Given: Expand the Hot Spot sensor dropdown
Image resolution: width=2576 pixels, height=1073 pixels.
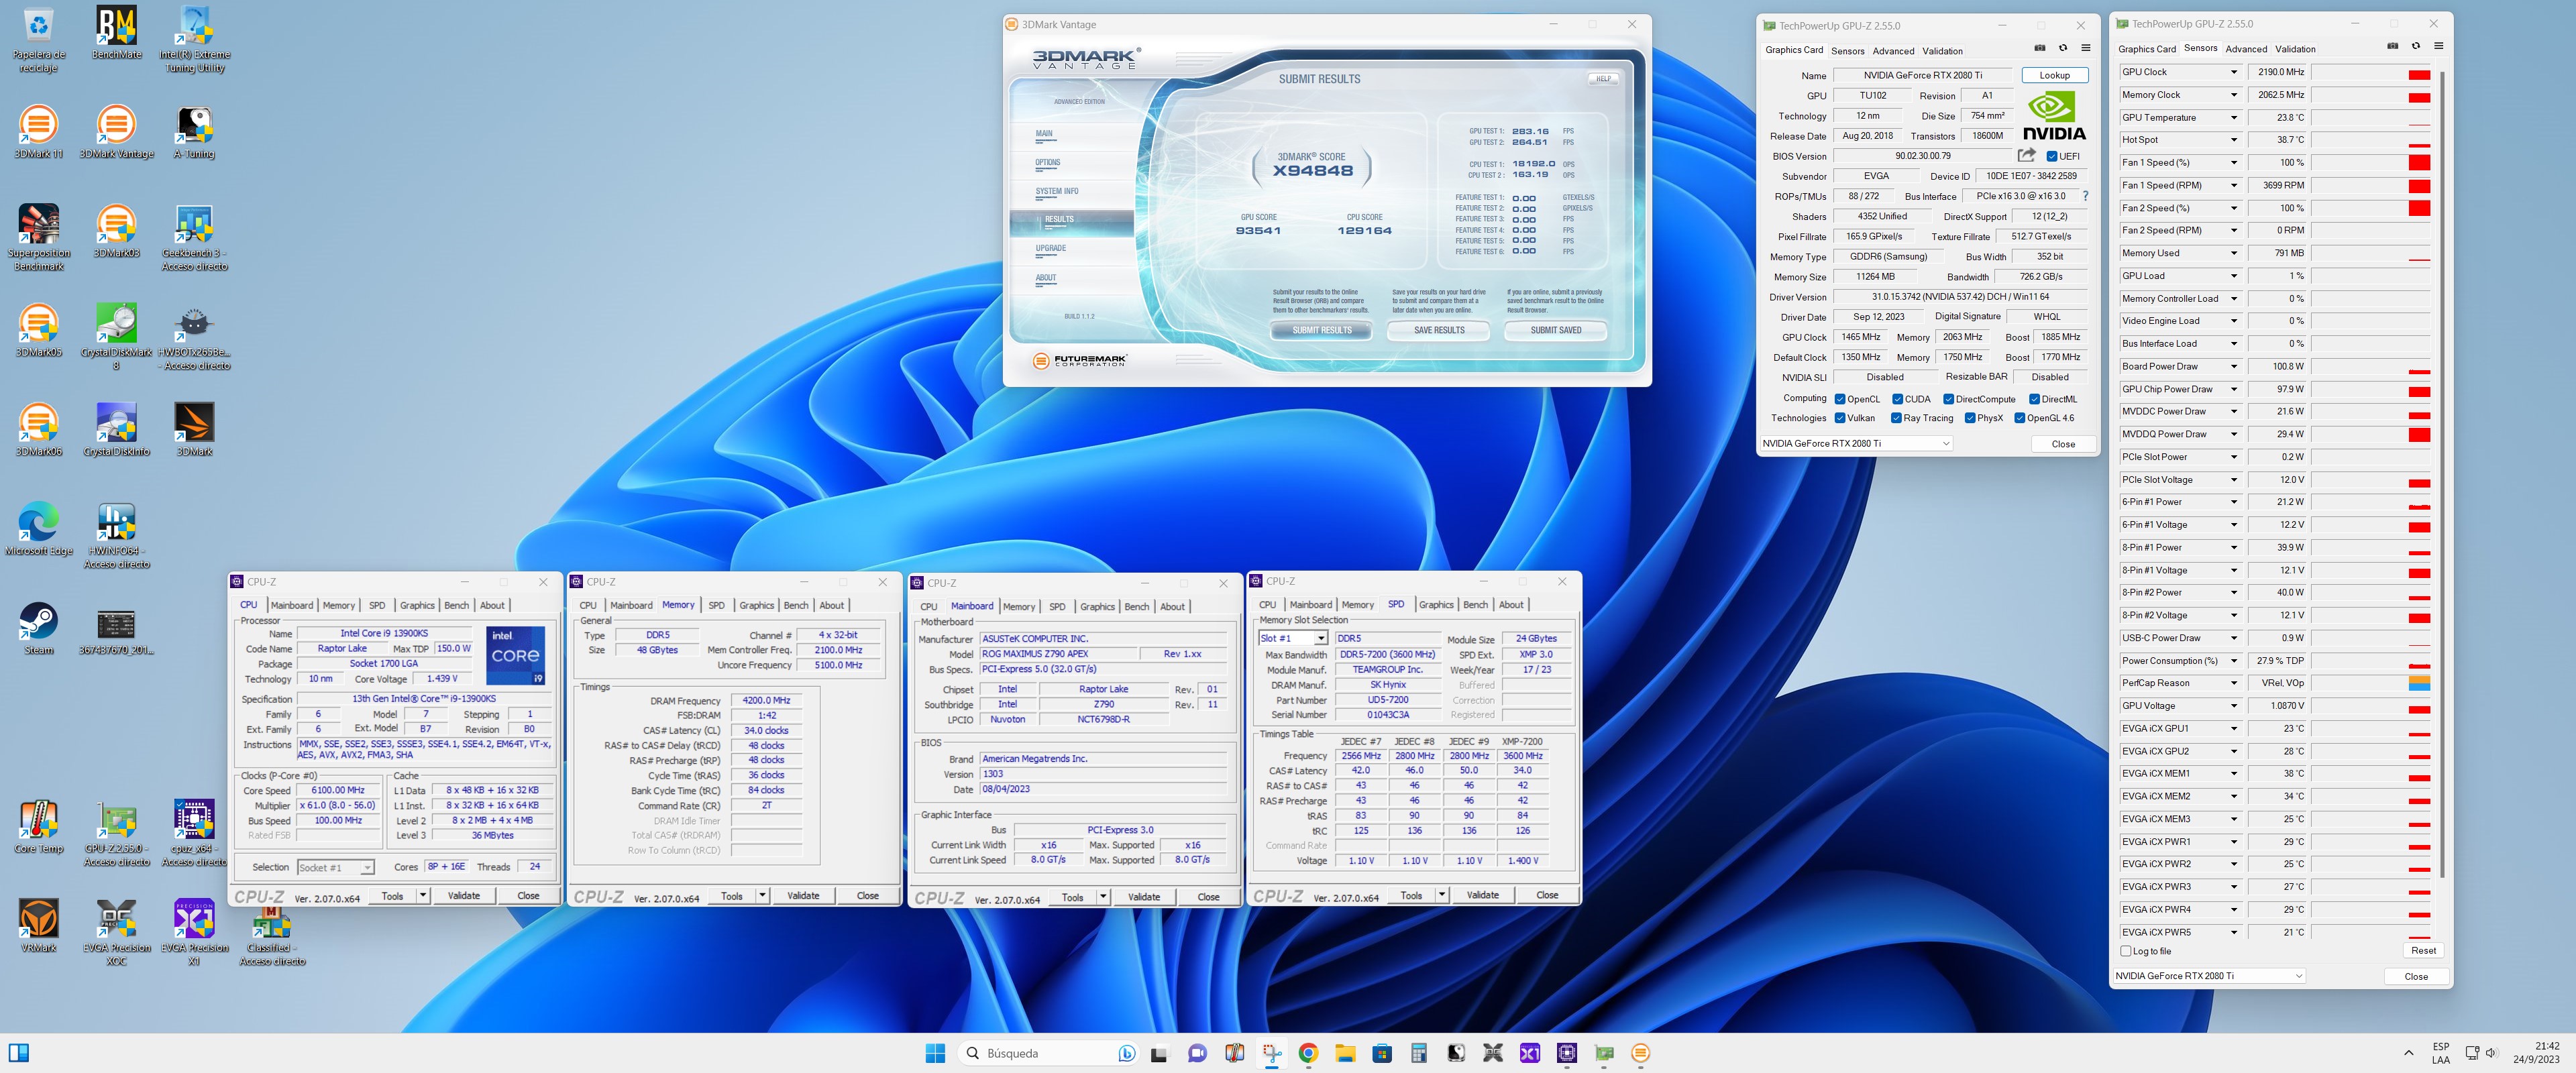Looking at the screenshot, I should 2233,140.
